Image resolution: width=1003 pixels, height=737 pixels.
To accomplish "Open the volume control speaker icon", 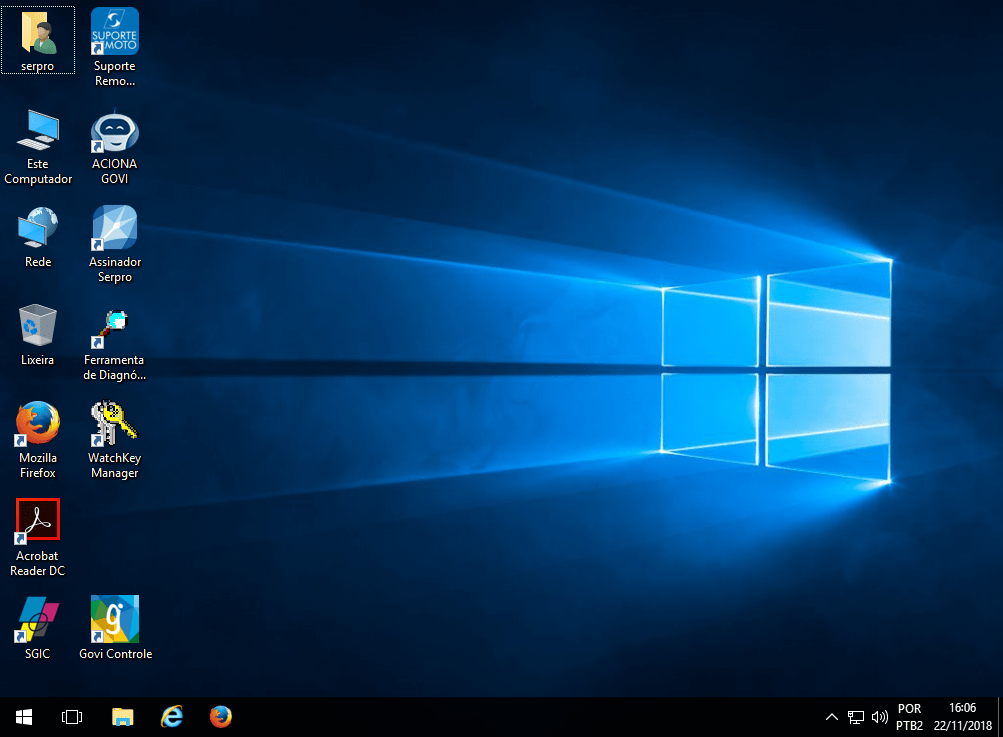I will point(880,717).
